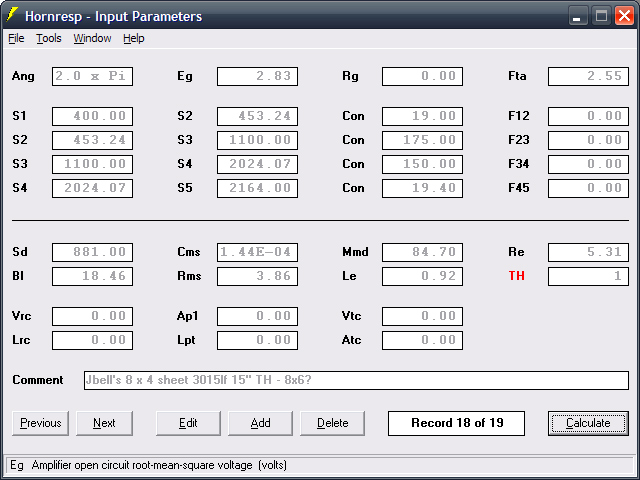Select the S1 field showing 400.00
The height and width of the screenshot is (480, 640).
point(92,116)
